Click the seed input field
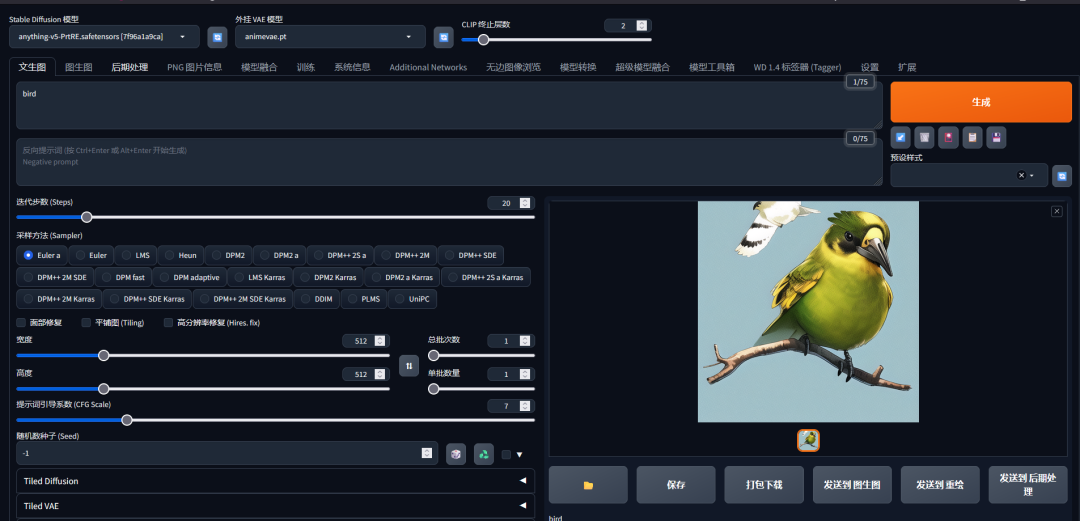1080x521 pixels. point(227,453)
